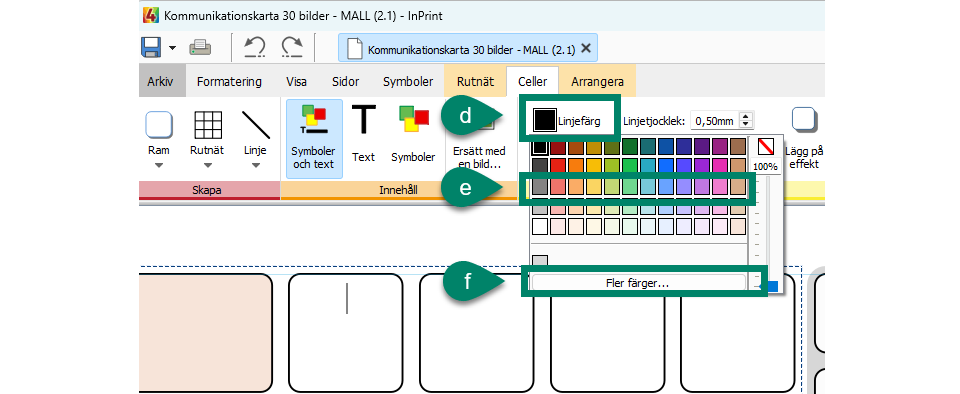The height and width of the screenshot is (394, 960).
Task: Pick the bright yellow swatch
Action: click(x=594, y=166)
